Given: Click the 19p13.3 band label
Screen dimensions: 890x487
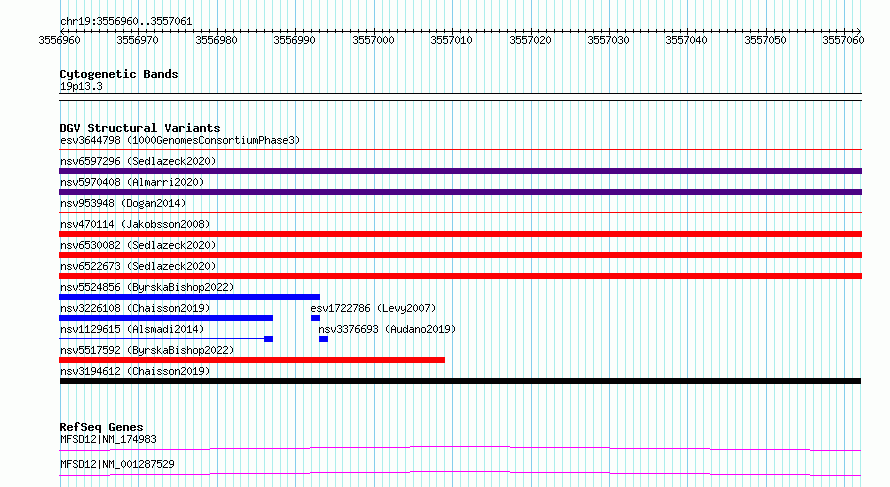Looking at the screenshot, I should point(81,86).
